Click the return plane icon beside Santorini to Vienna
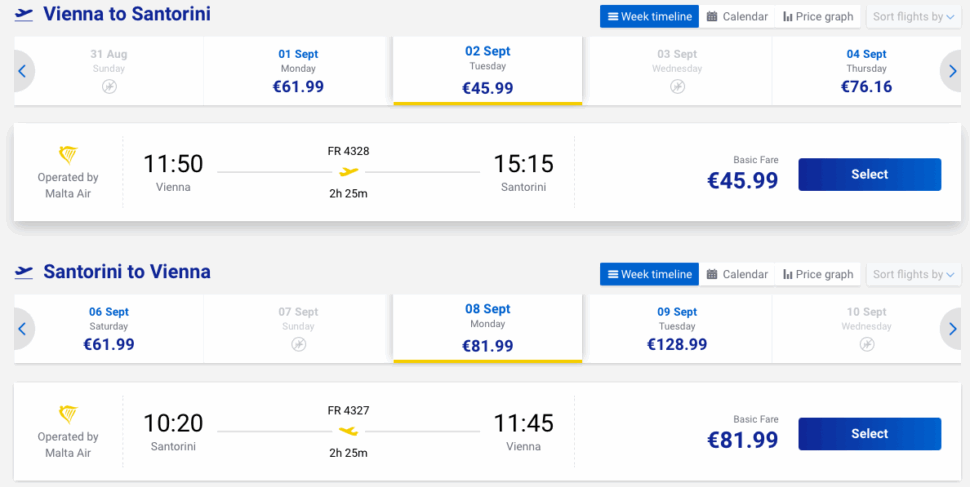The width and height of the screenshot is (970, 487). (x=24, y=272)
